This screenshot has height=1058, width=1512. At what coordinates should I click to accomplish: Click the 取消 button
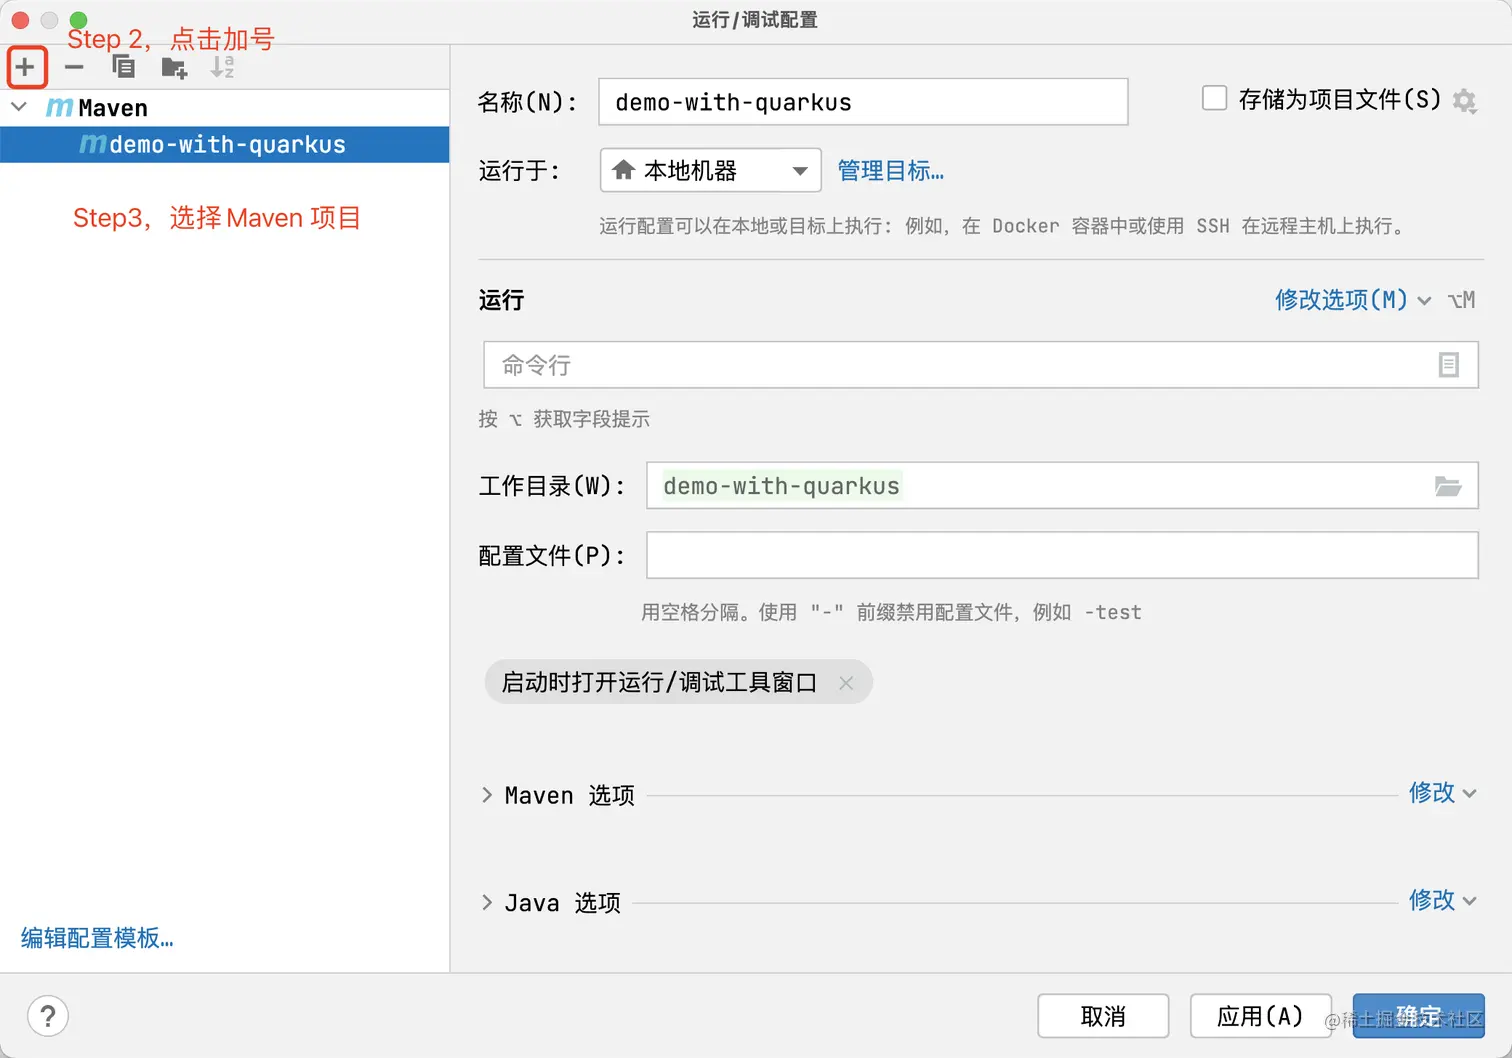click(1103, 1016)
